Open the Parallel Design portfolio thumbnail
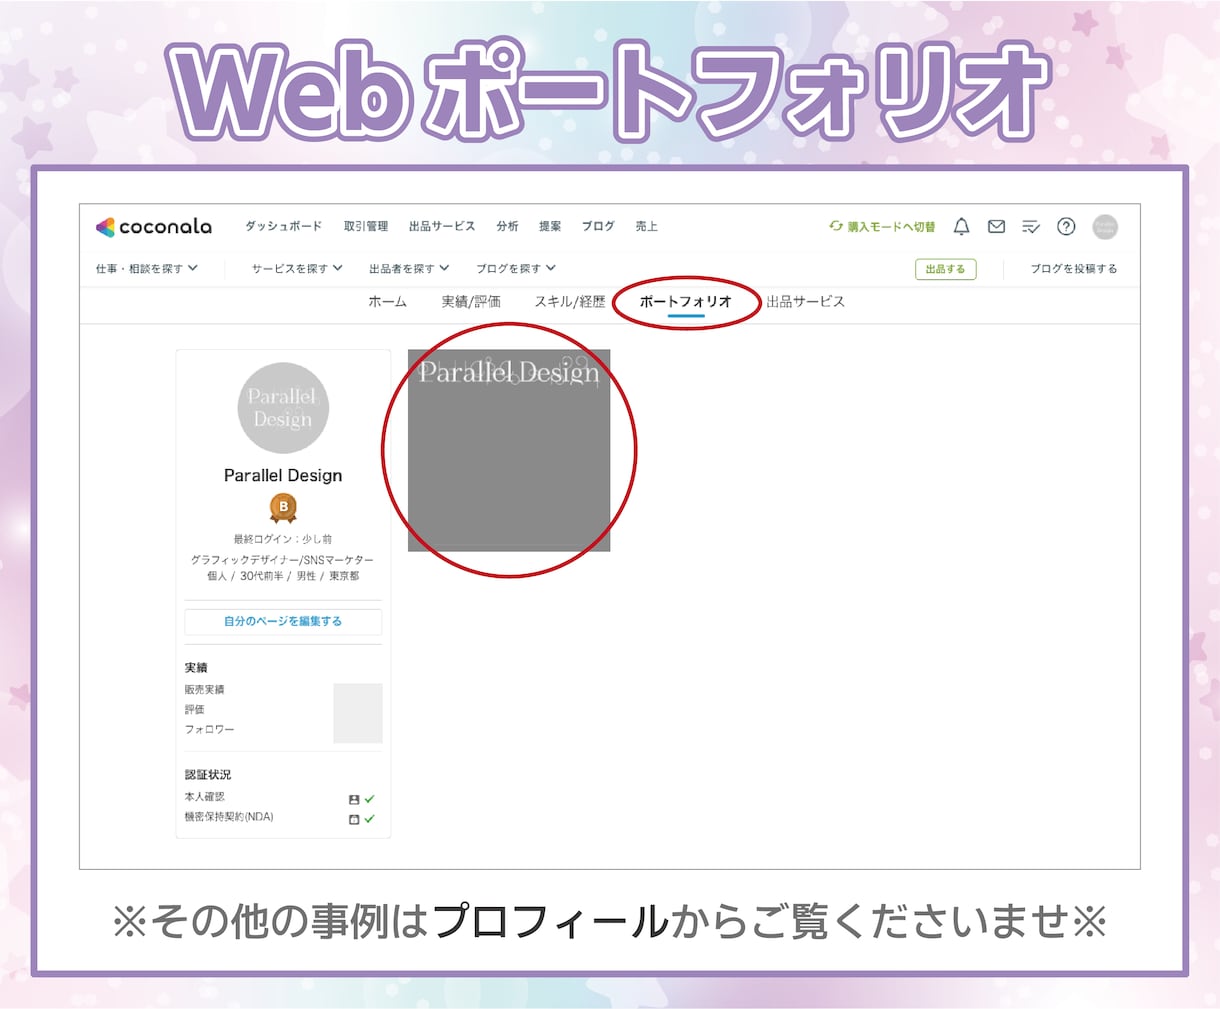 (509, 450)
